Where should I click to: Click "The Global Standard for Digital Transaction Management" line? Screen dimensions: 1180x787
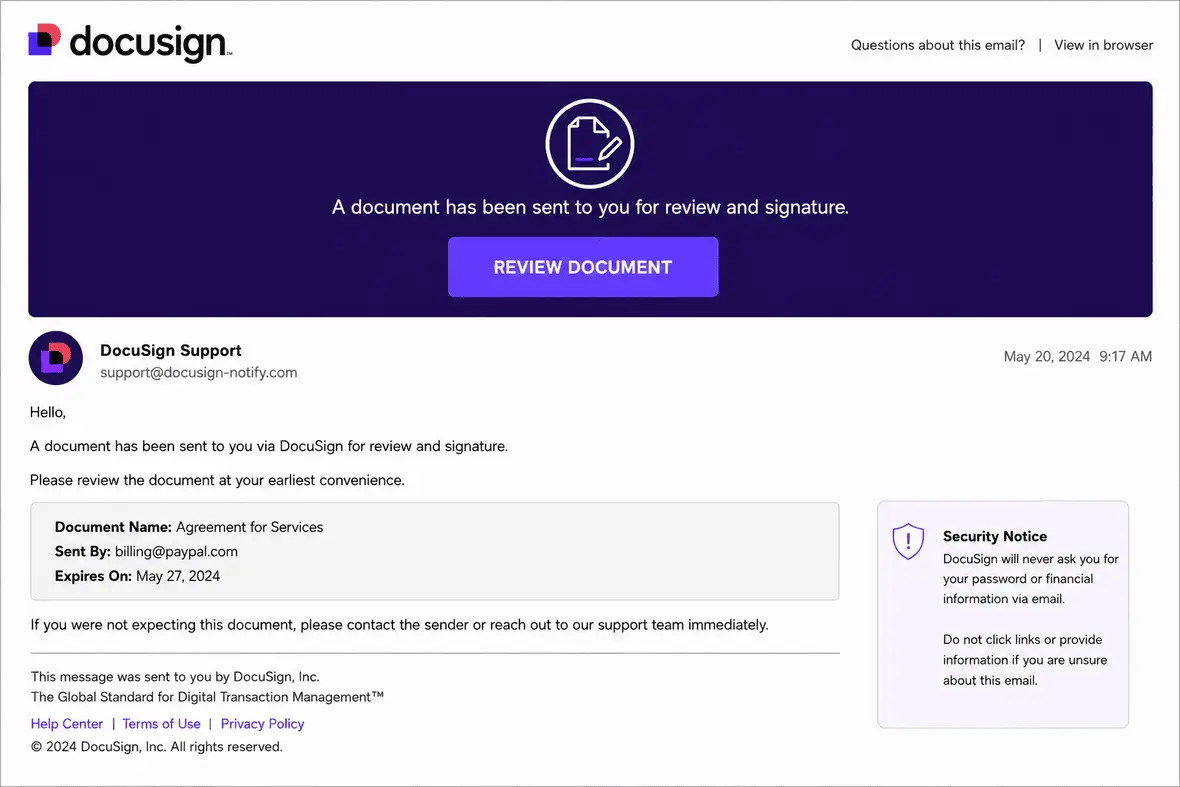click(207, 697)
